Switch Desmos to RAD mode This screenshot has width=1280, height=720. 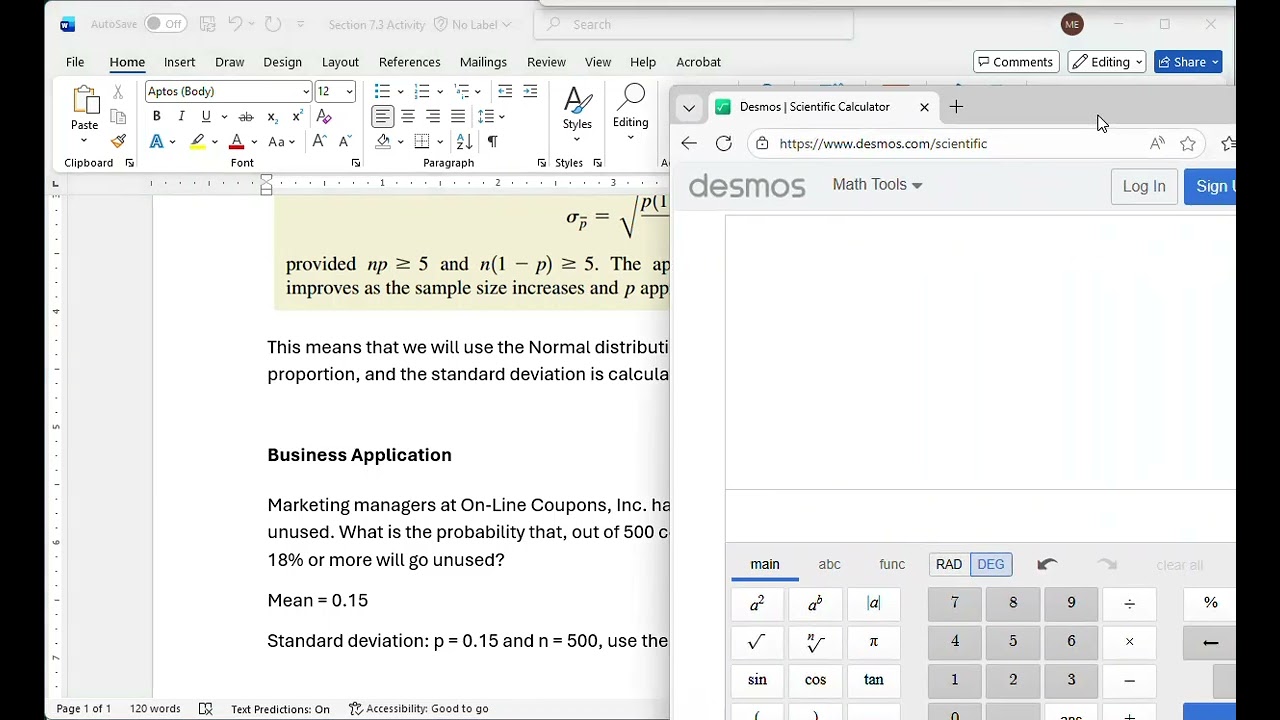coord(949,564)
